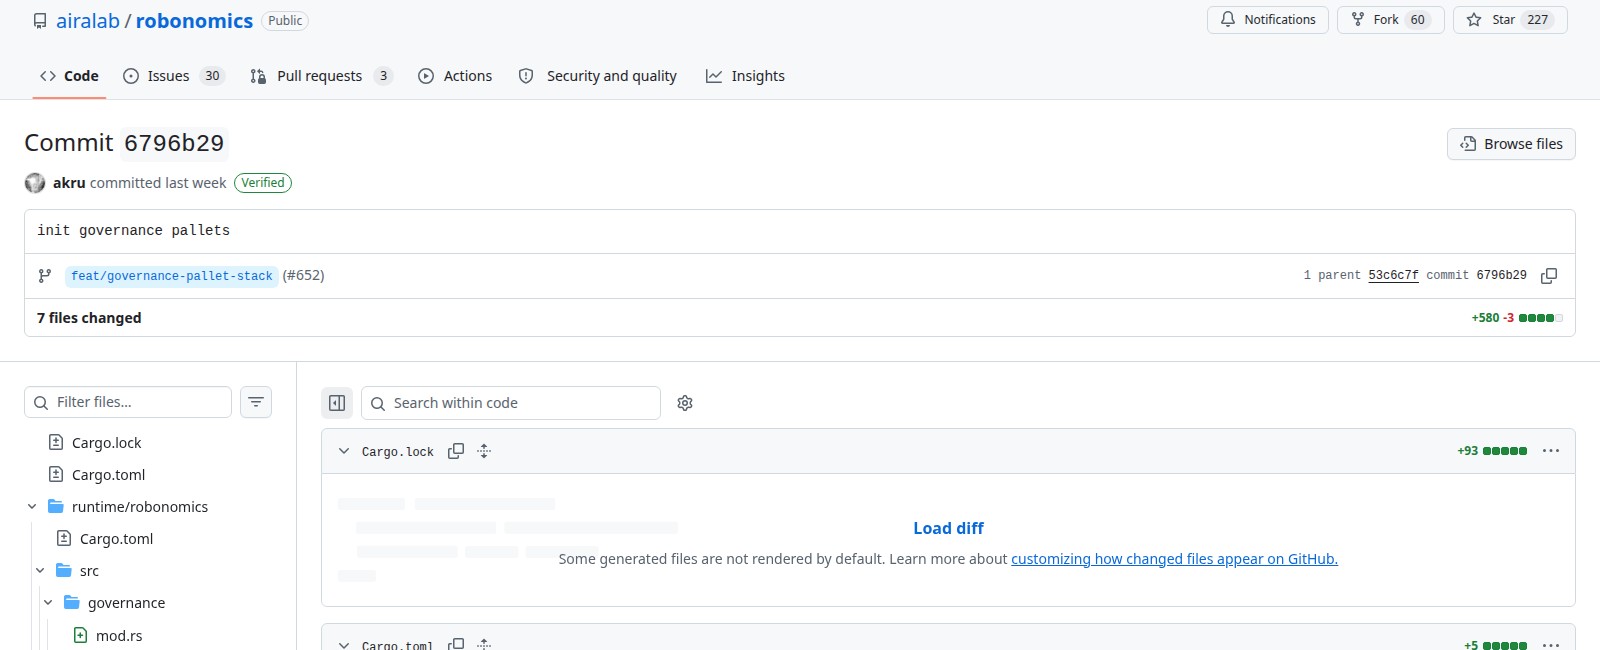Click the Public visibility label
Image resolution: width=1600 pixels, height=650 pixels.
coord(285,21)
